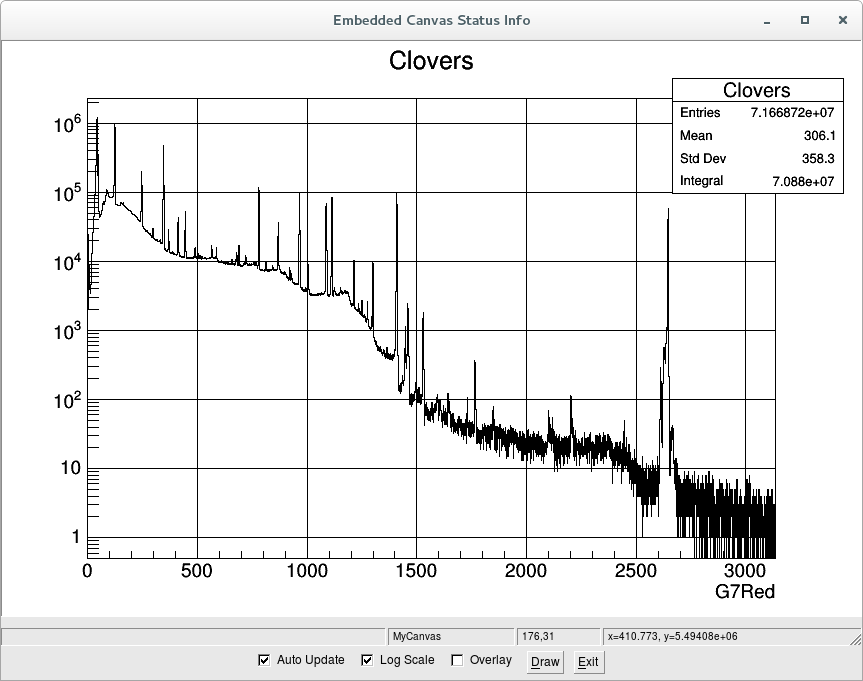Enable the Overlay checkbox
This screenshot has width=863, height=681.
[458, 660]
